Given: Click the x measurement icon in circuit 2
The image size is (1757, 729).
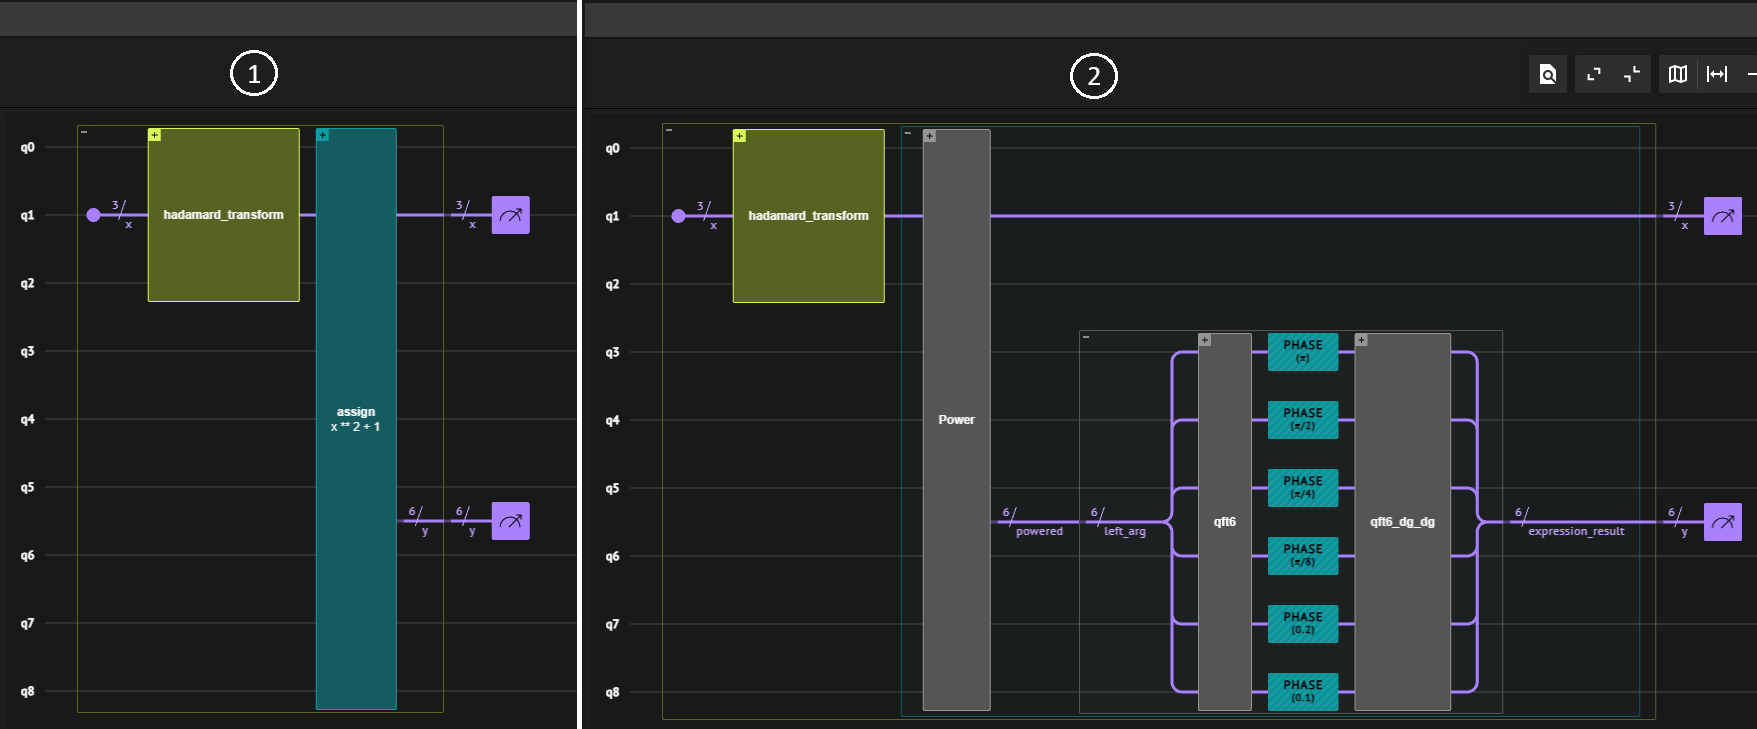Looking at the screenshot, I should 1722,216.
